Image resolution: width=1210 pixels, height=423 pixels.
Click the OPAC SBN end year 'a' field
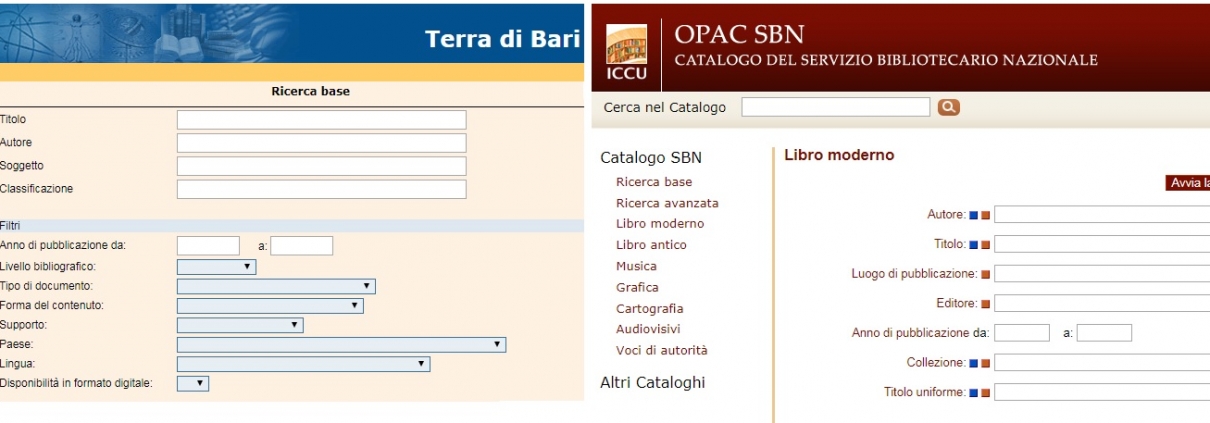pyautogui.click(x=1104, y=333)
